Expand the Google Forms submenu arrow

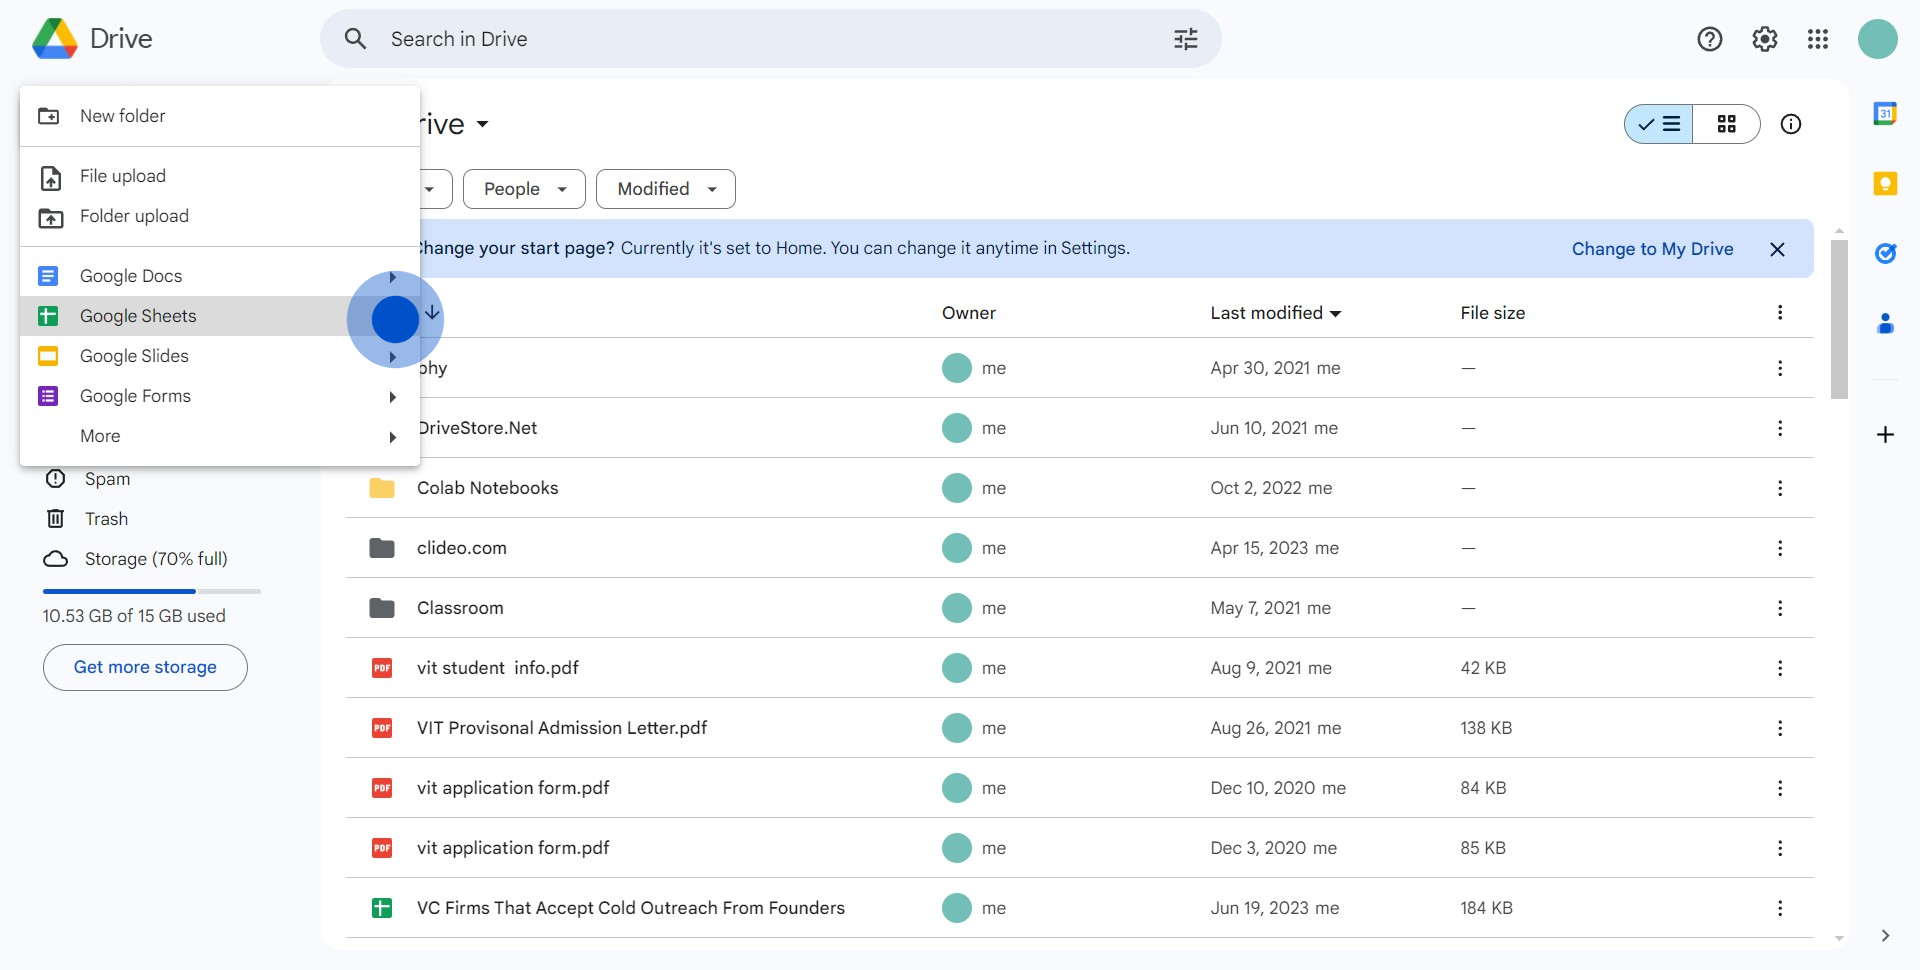pos(393,397)
